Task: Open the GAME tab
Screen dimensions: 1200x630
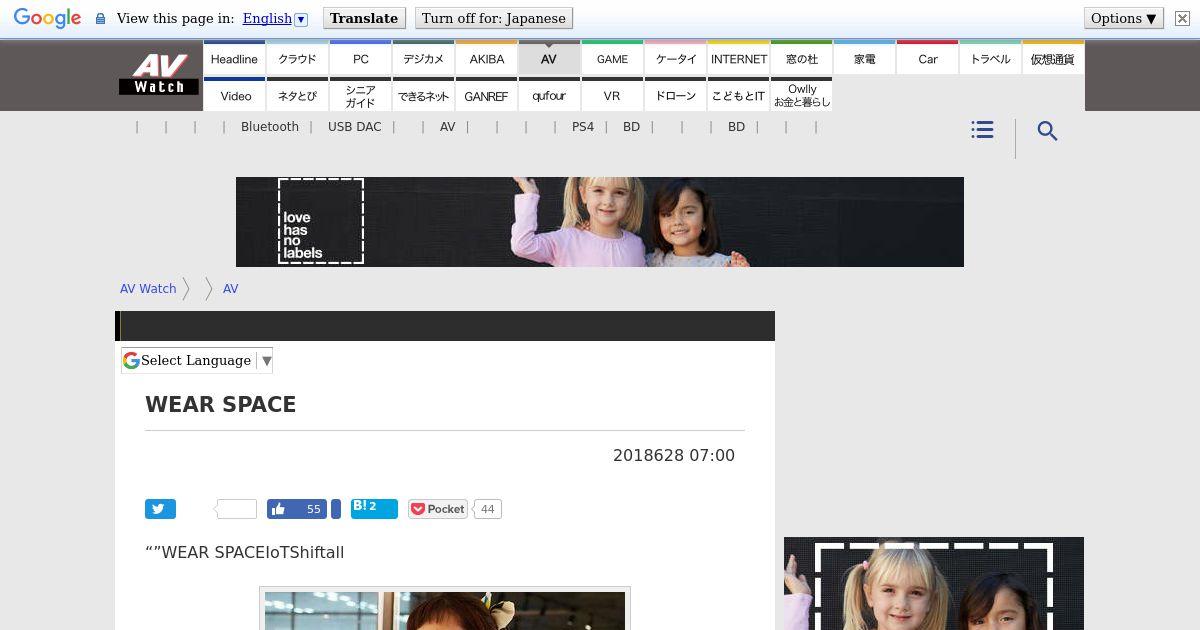Action: coord(612,58)
